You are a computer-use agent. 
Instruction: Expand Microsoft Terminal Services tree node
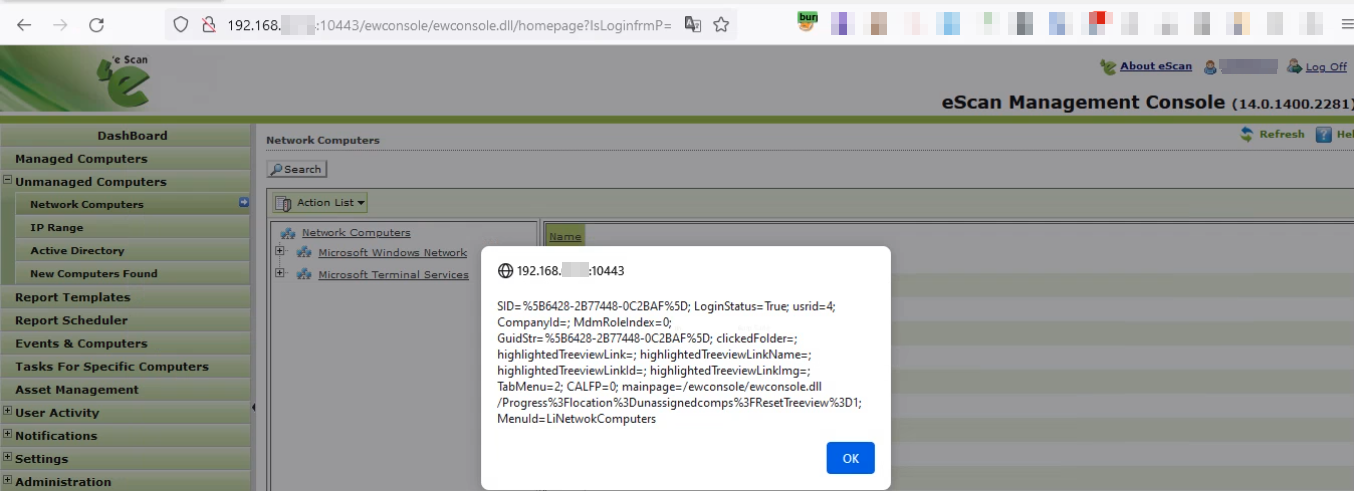click(280, 274)
